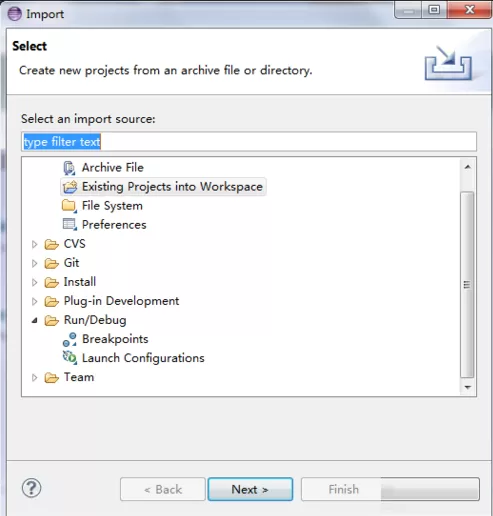Select the Archive File import icon
This screenshot has width=493, height=516.
(69, 168)
